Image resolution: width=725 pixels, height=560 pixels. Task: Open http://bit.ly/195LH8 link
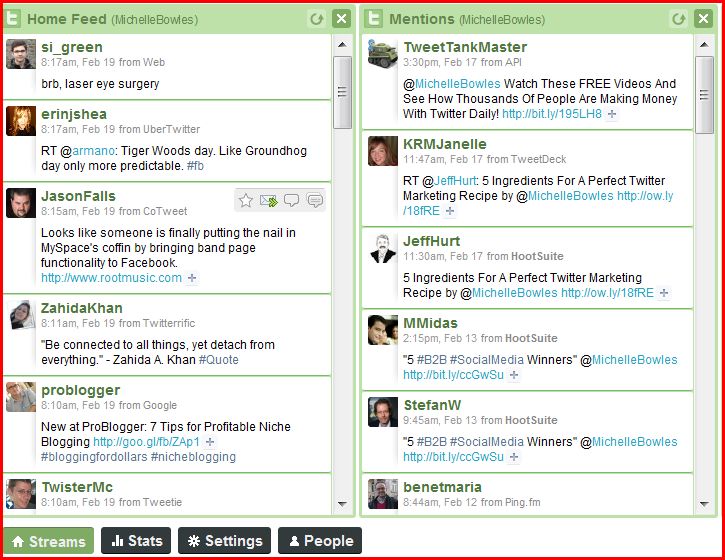552,114
